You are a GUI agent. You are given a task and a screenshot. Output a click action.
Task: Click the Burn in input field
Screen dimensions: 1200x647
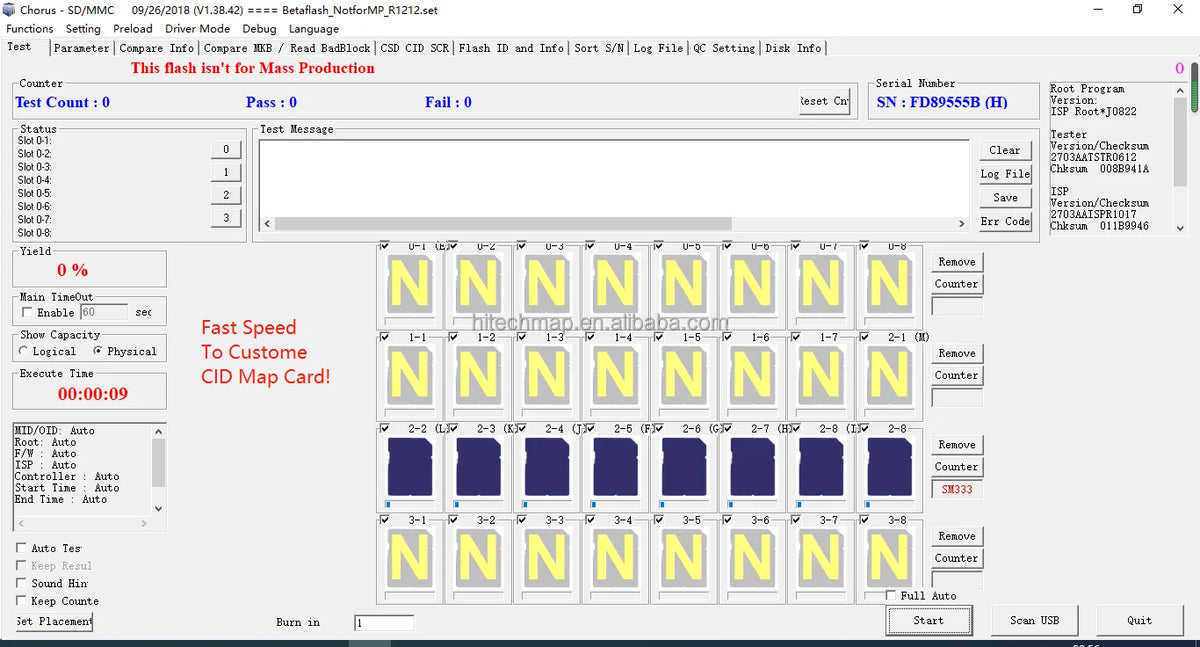coord(384,623)
